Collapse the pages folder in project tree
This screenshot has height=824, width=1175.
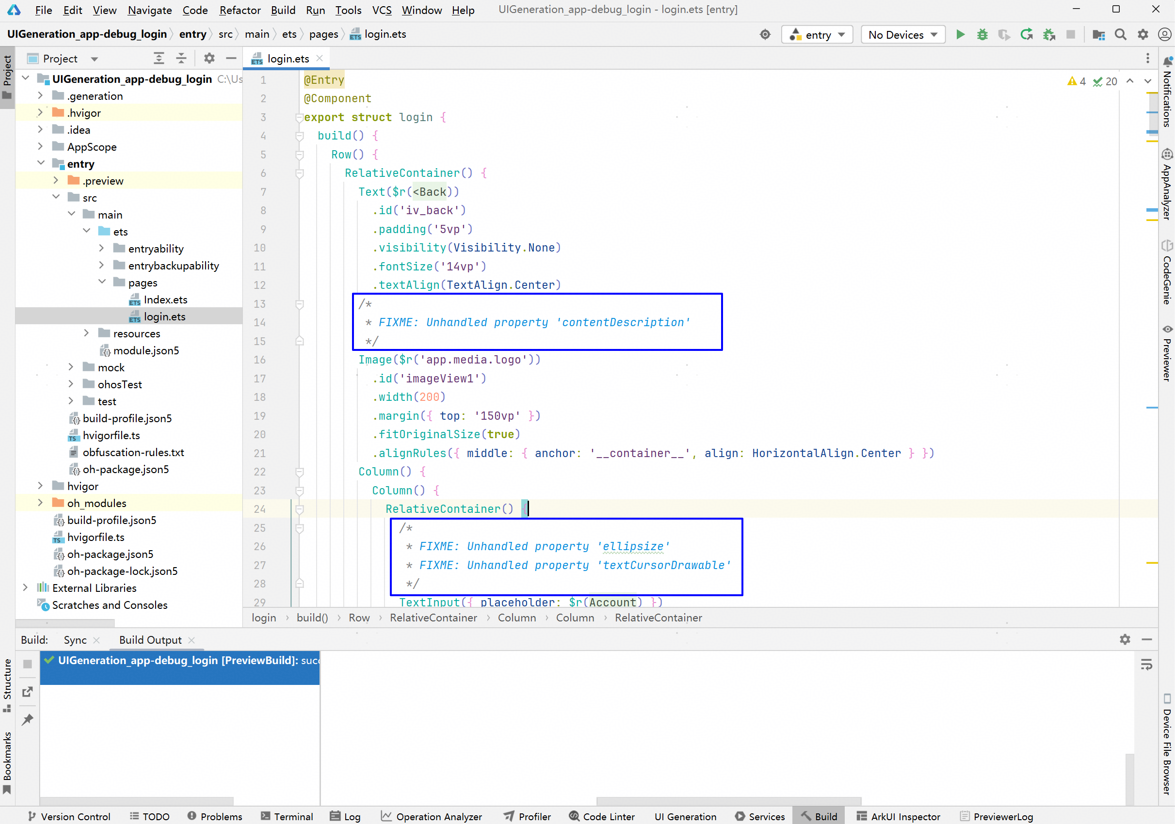(x=102, y=283)
